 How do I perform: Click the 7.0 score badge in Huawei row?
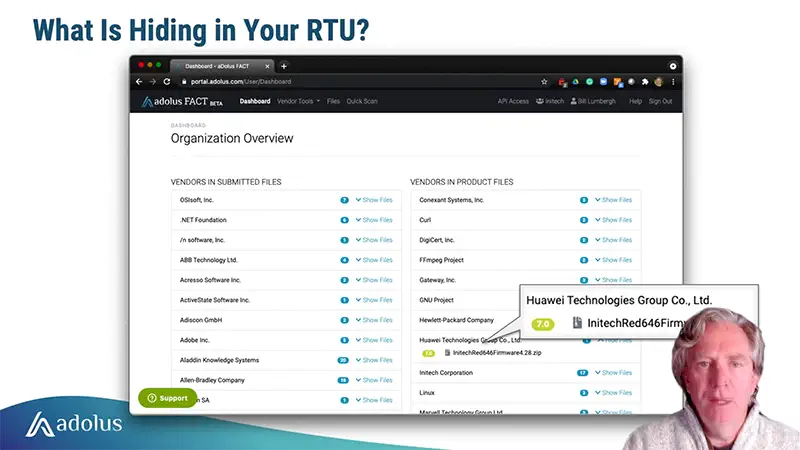click(428, 353)
